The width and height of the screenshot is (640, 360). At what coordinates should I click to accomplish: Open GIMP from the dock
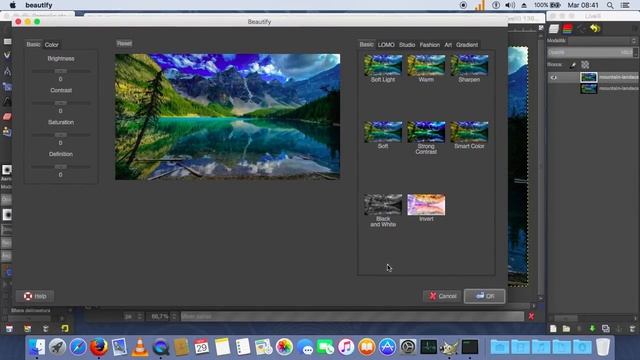449,347
